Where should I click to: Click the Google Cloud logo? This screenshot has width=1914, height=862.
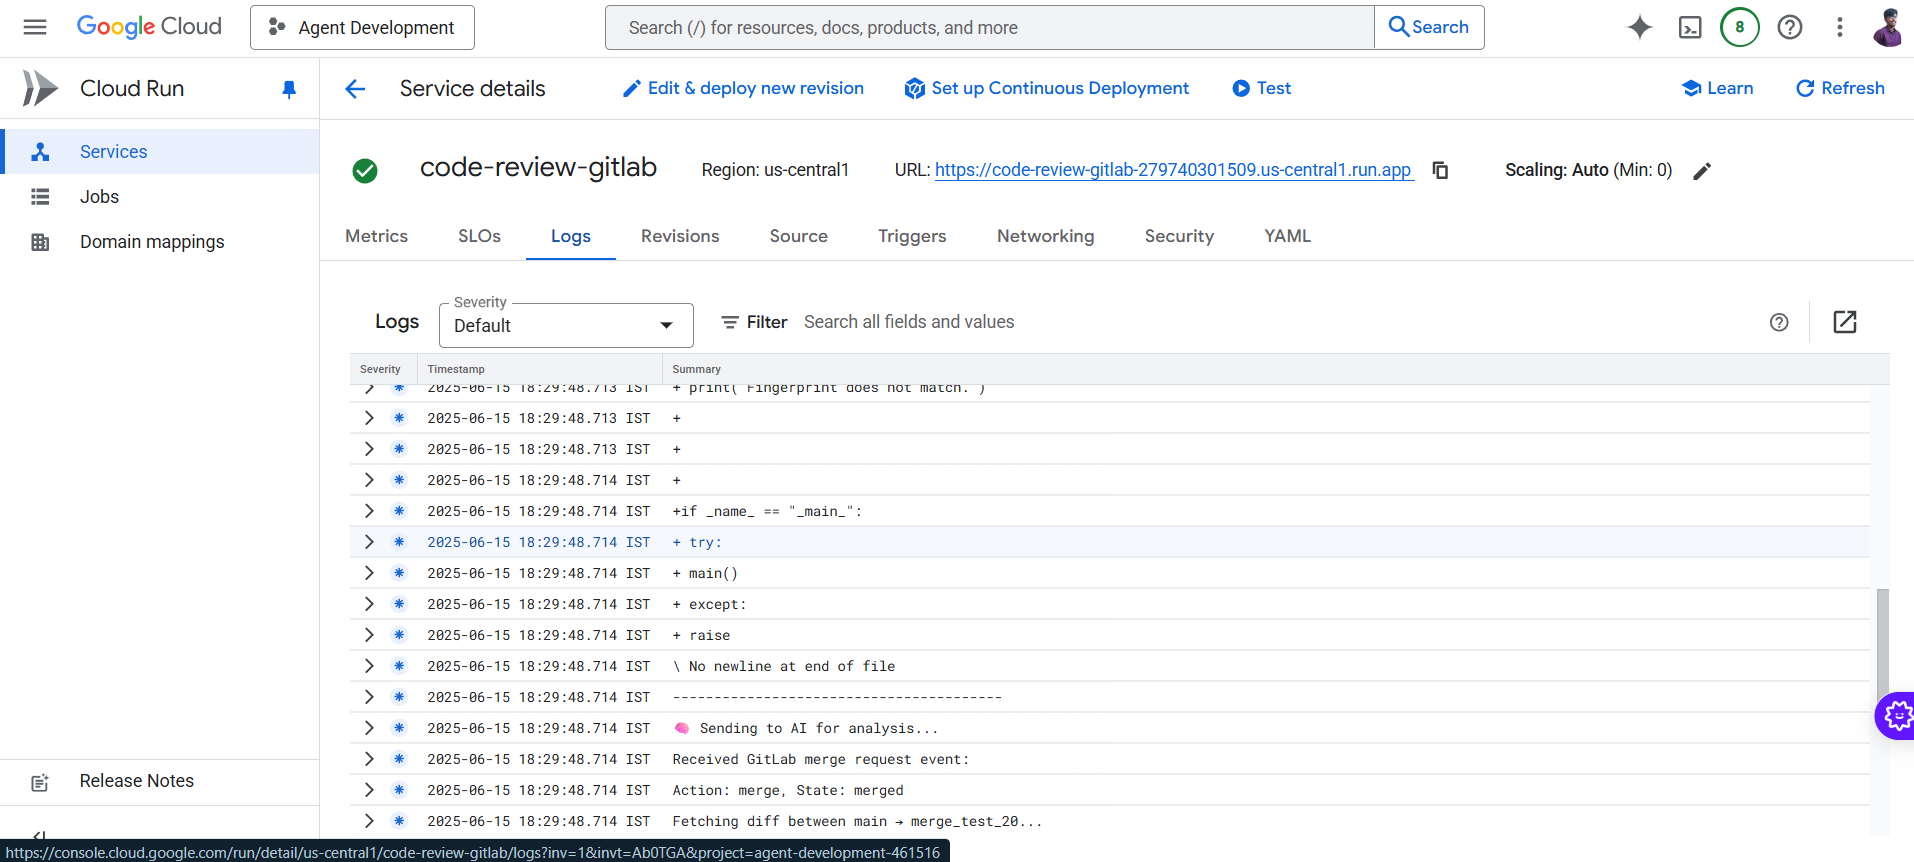coord(149,27)
